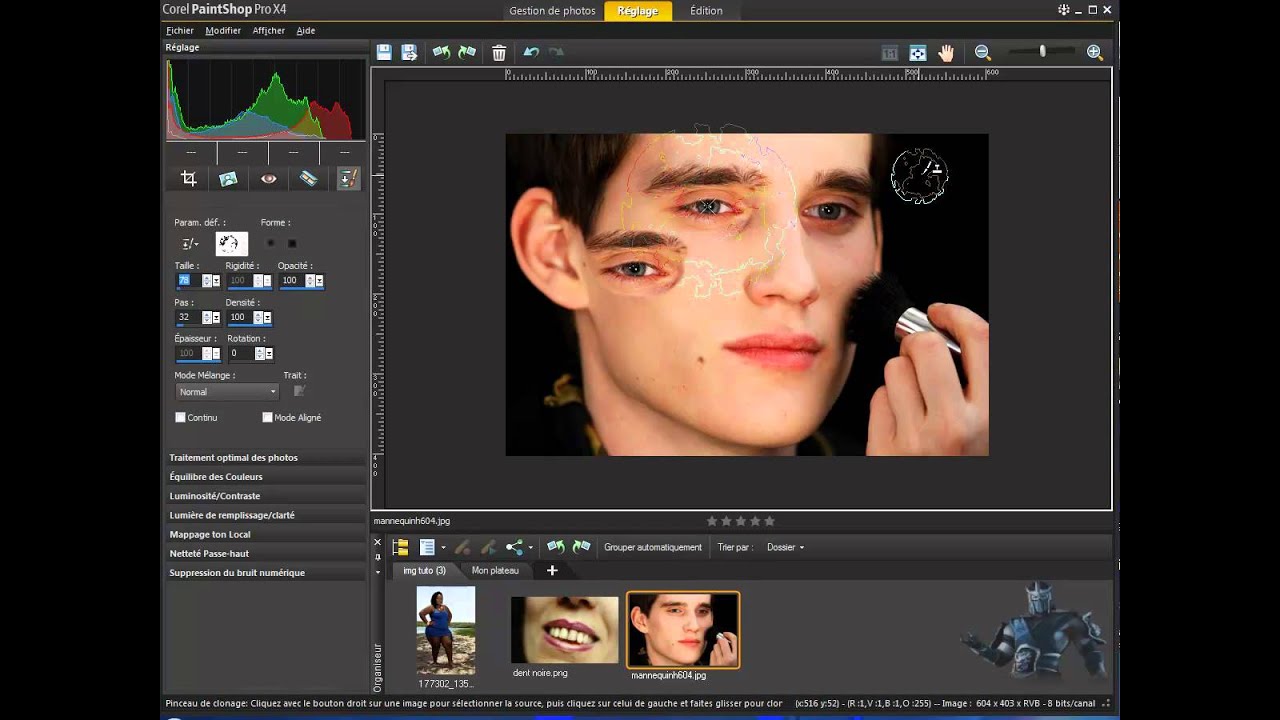Click the capture editing brush icon
This screenshot has width=1280, height=720.
[x=462, y=547]
